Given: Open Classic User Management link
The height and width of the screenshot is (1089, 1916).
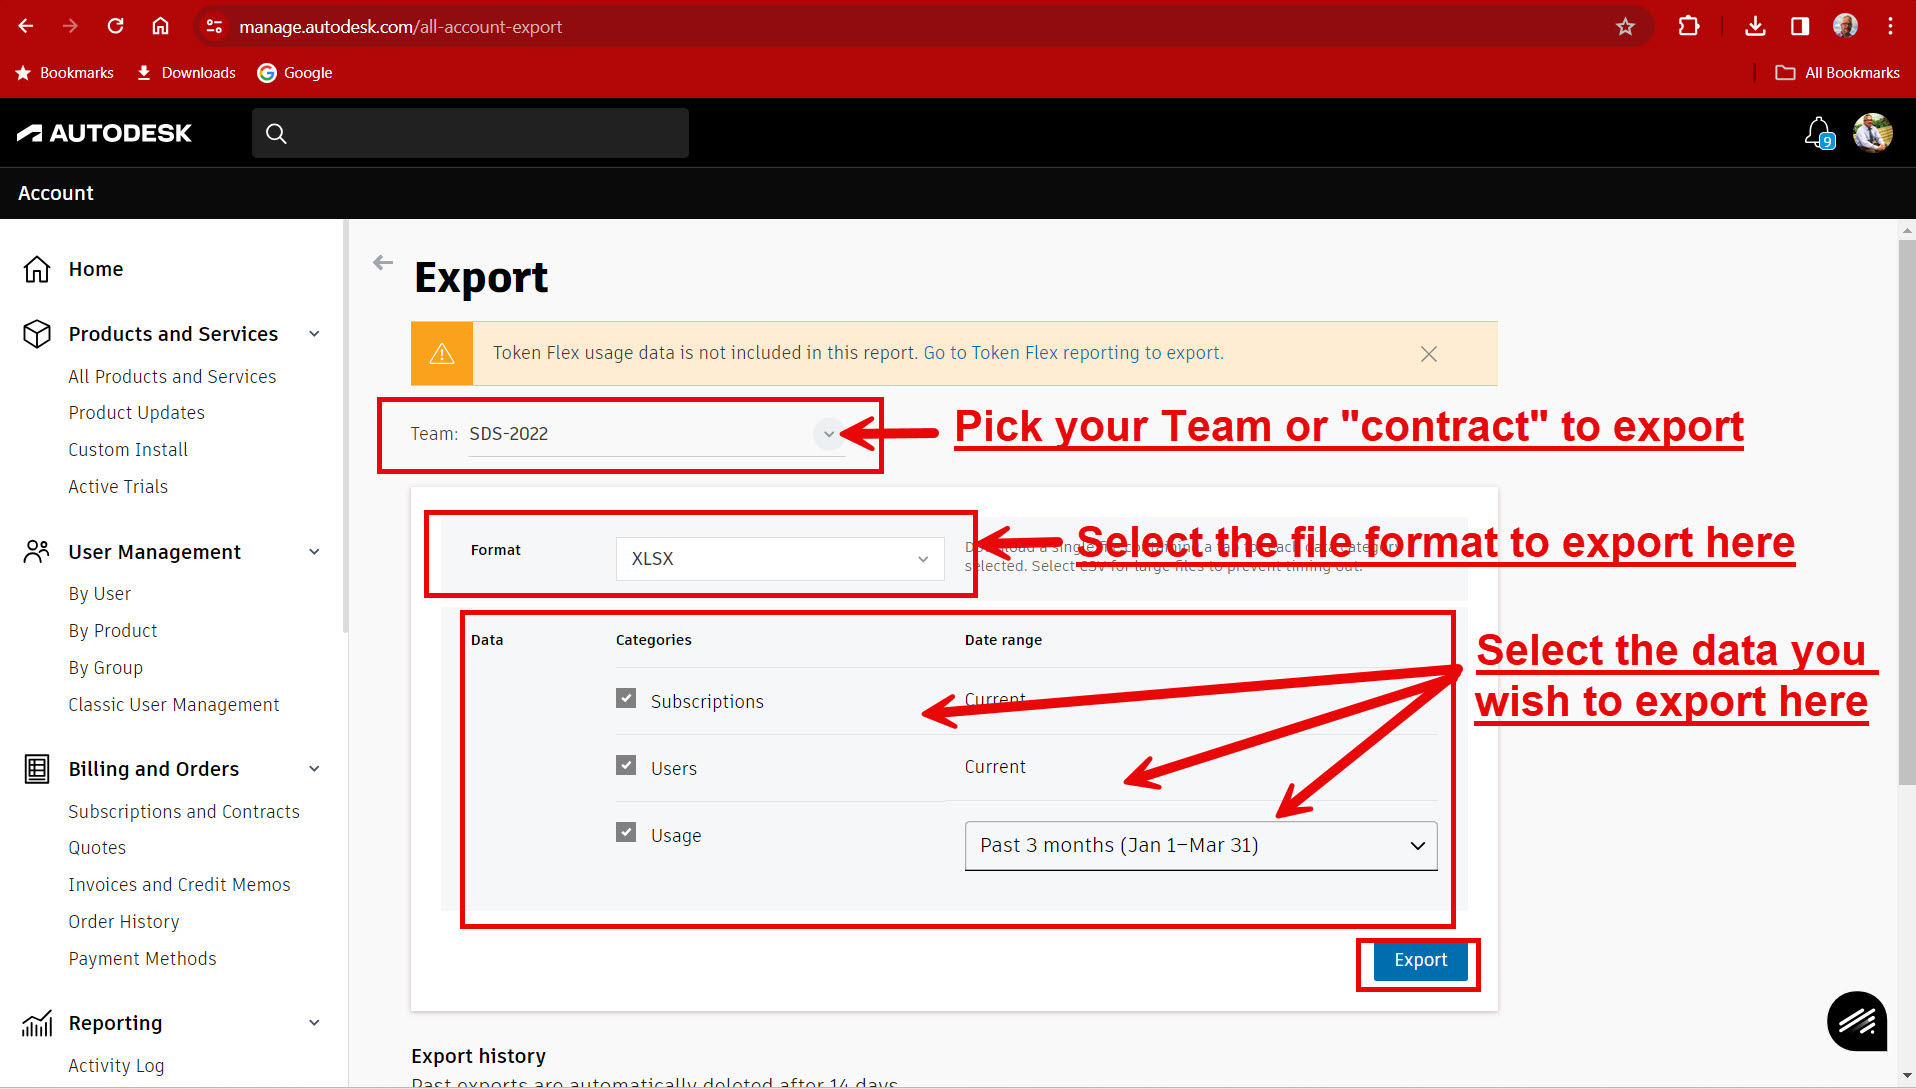Looking at the screenshot, I should click(174, 705).
